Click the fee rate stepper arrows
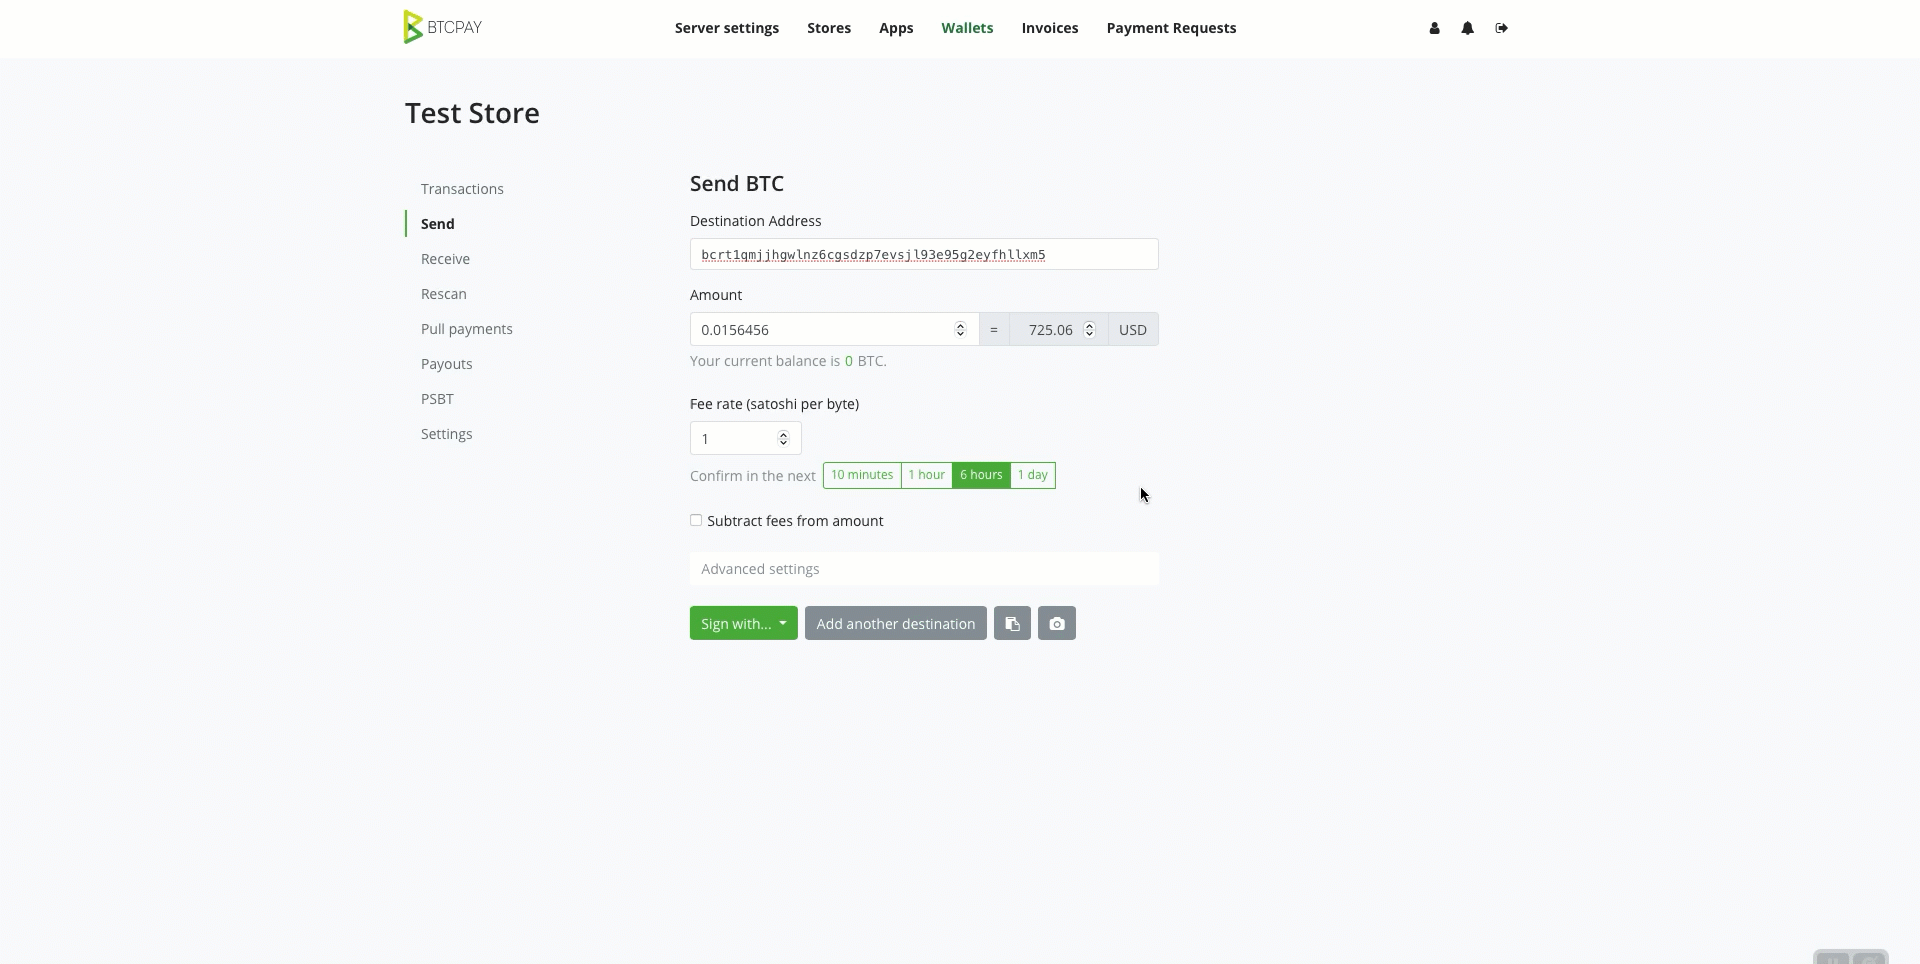The height and width of the screenshot is (964, 1920). [783, 438]
